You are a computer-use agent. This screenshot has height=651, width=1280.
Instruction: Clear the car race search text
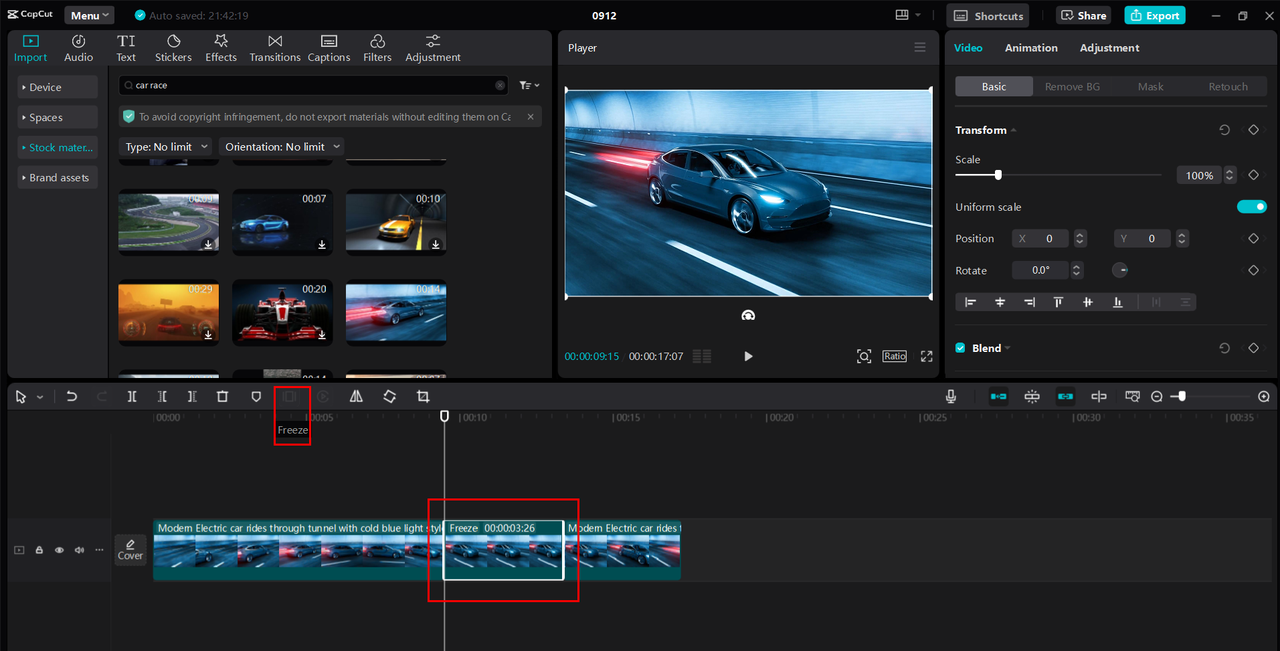(x=500, y=86)
